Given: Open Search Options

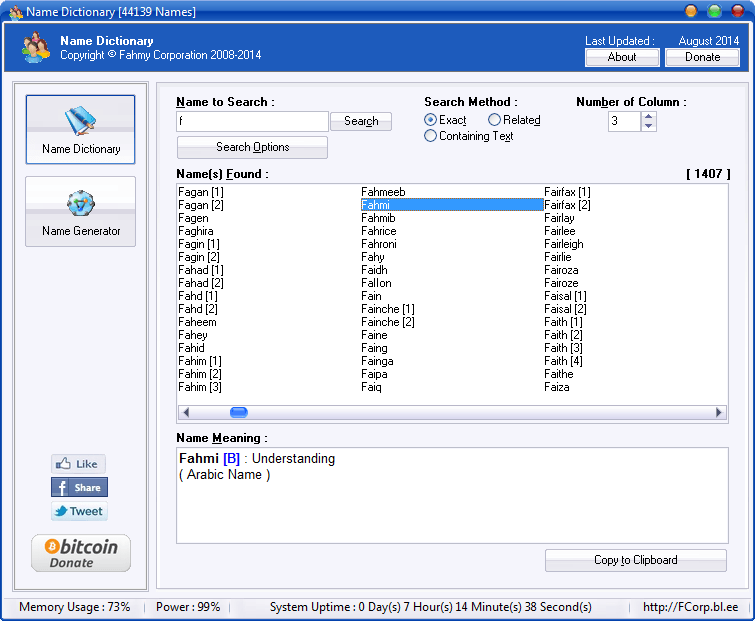Looking at the screenshot, I should (x=252, y=147).
